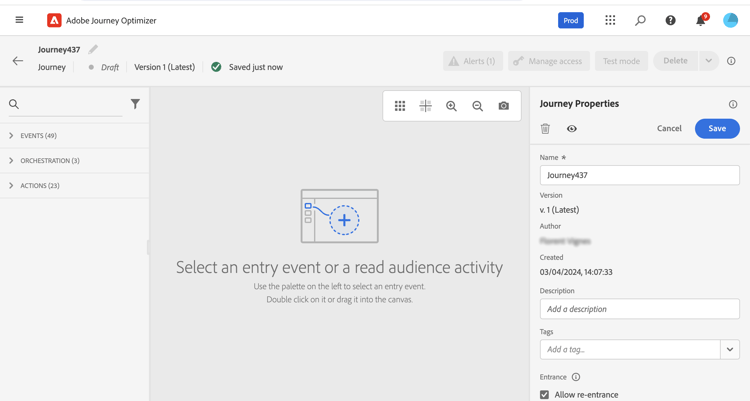Open the help question mark icon

tap(670, 20)
